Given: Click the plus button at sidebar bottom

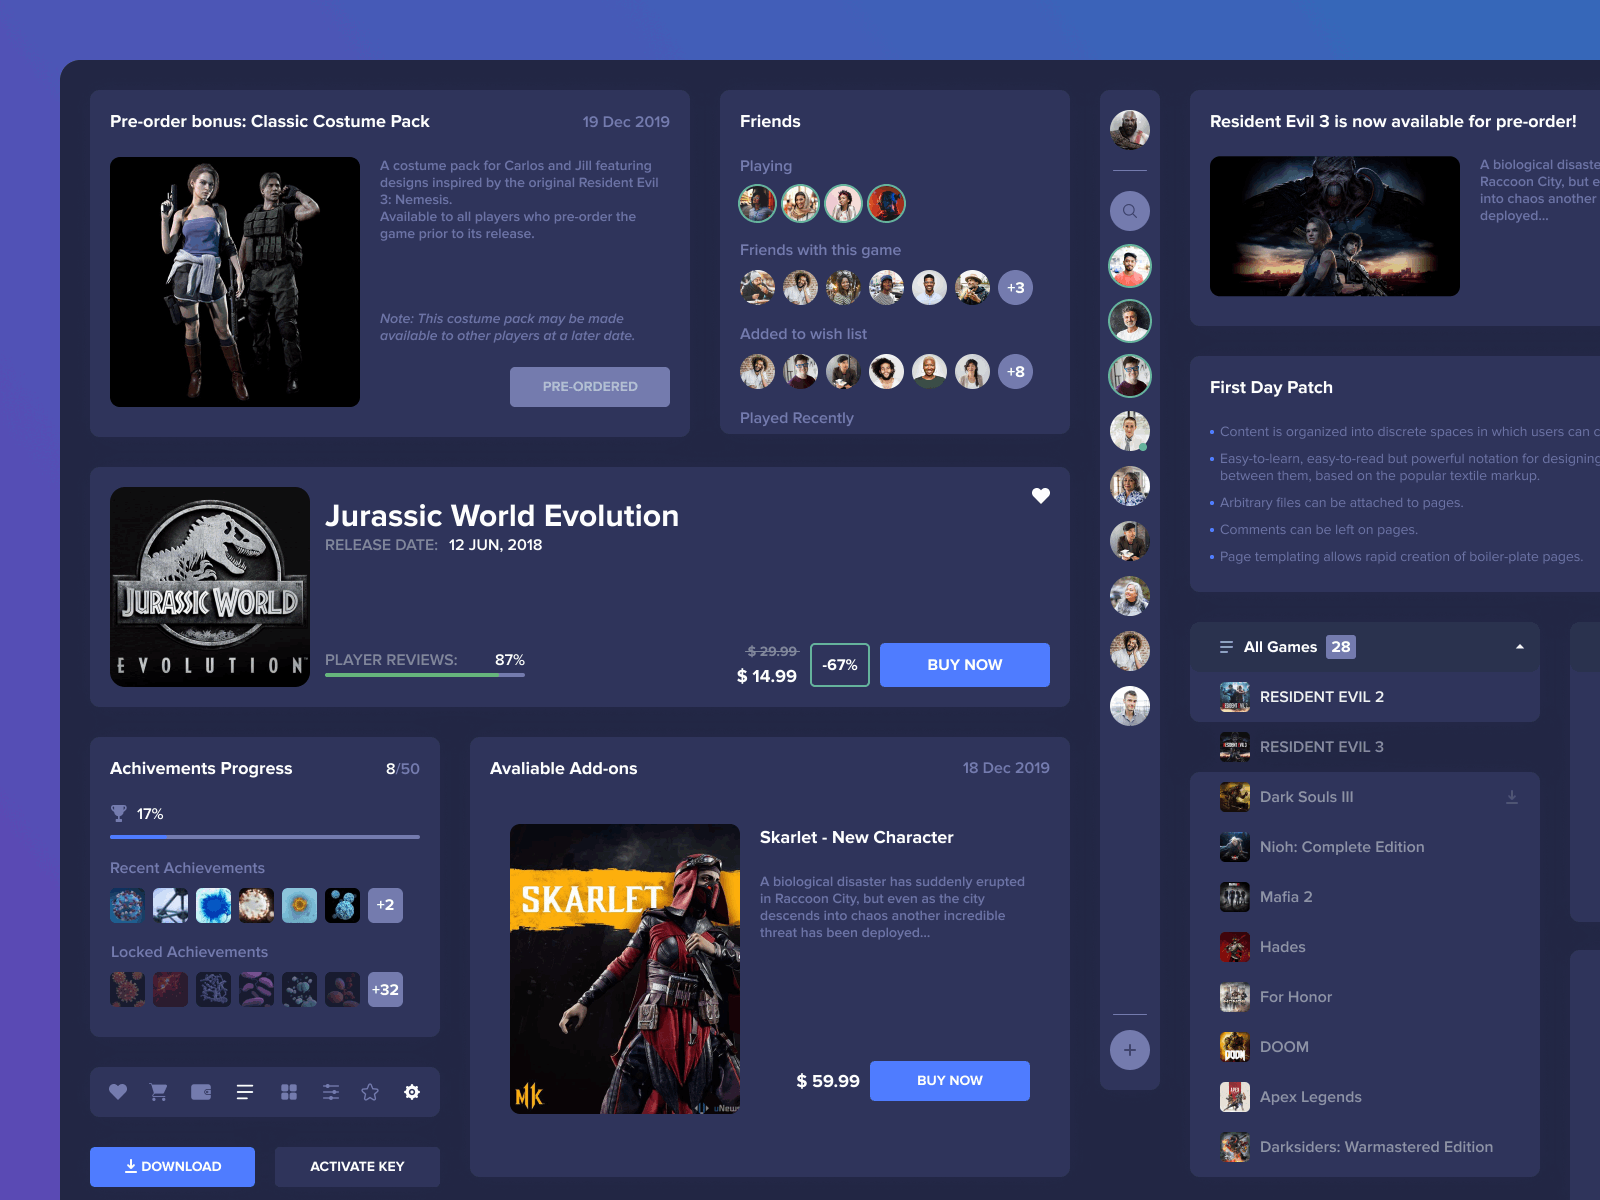Looking at the screenshot, I should (x=1129, y=1050).
